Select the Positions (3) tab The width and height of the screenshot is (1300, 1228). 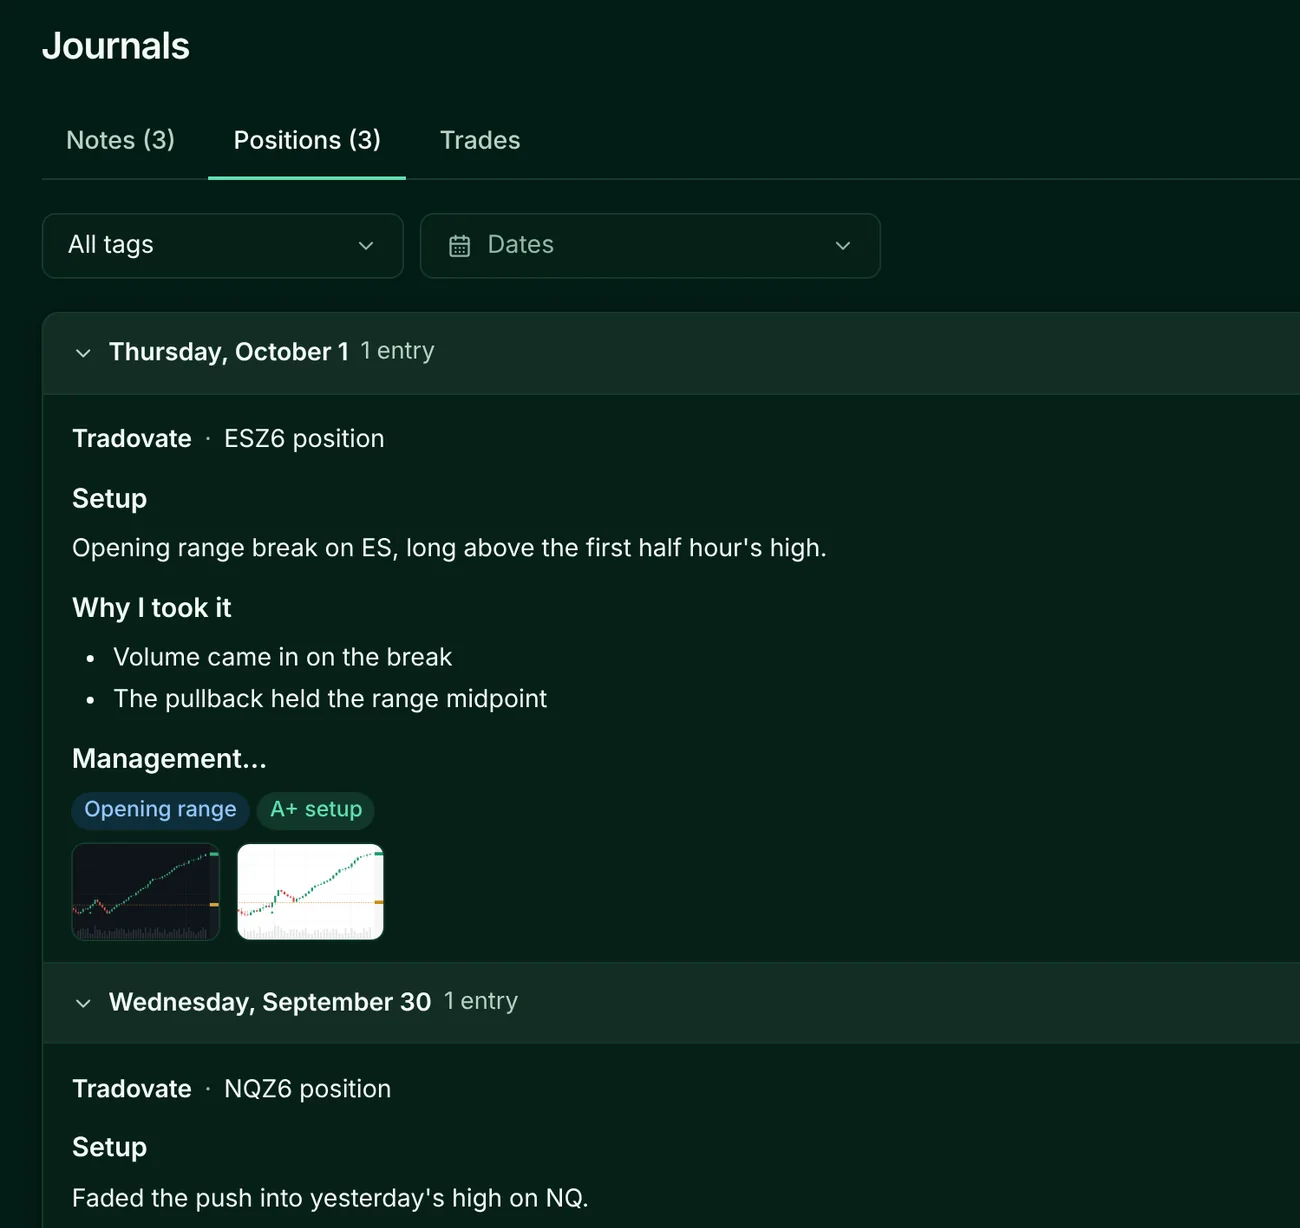(307, 140)
